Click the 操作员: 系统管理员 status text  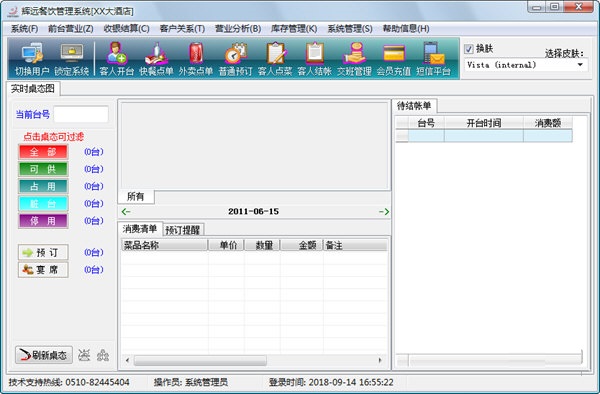[191, 382]
